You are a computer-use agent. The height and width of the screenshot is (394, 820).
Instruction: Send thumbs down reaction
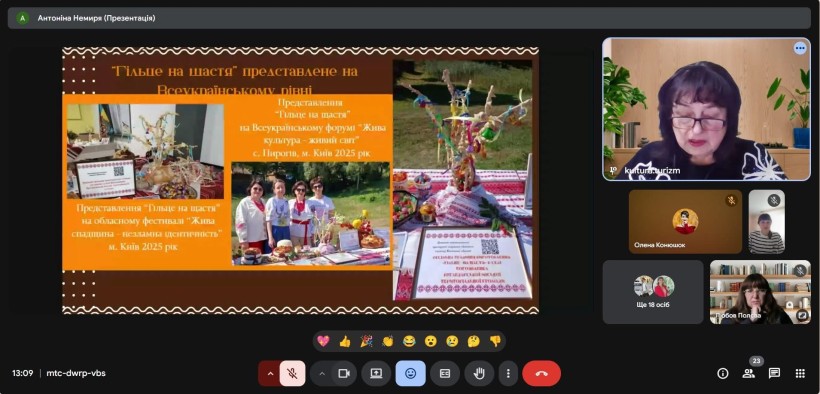pyautogui.click(x=495, y=341)
